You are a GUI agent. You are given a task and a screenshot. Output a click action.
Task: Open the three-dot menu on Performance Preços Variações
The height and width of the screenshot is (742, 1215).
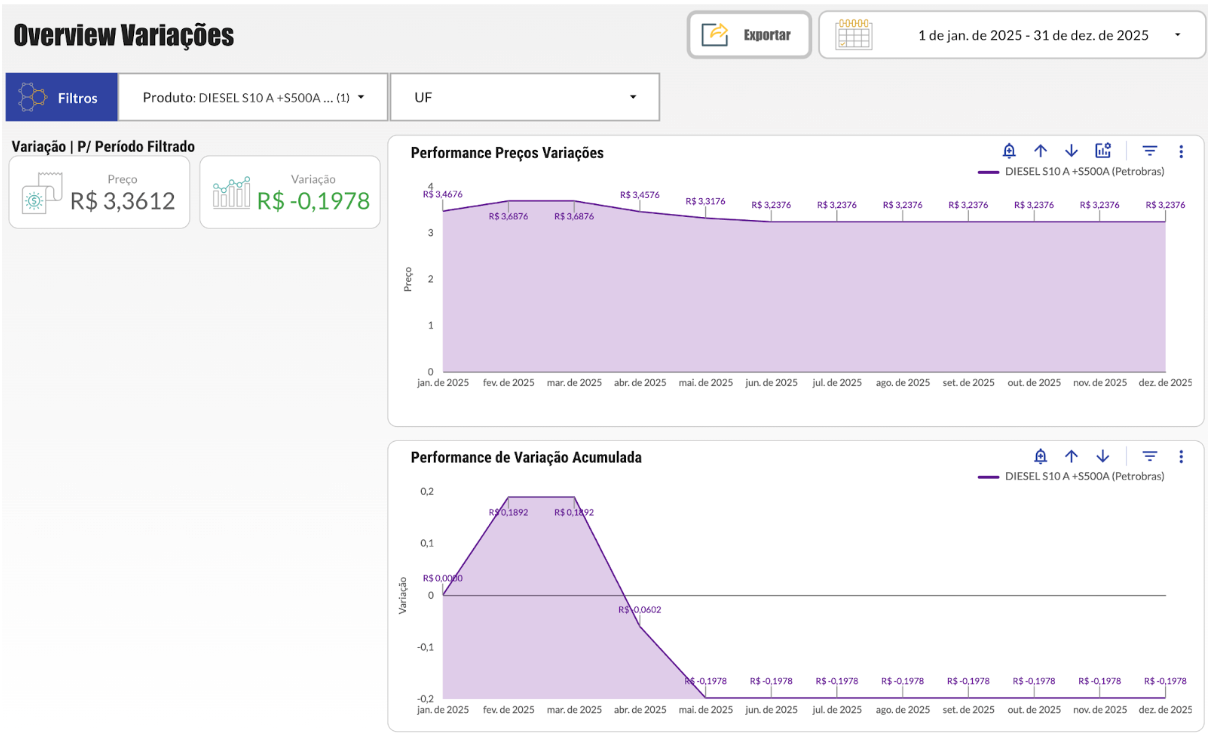tap(1181, 151)
